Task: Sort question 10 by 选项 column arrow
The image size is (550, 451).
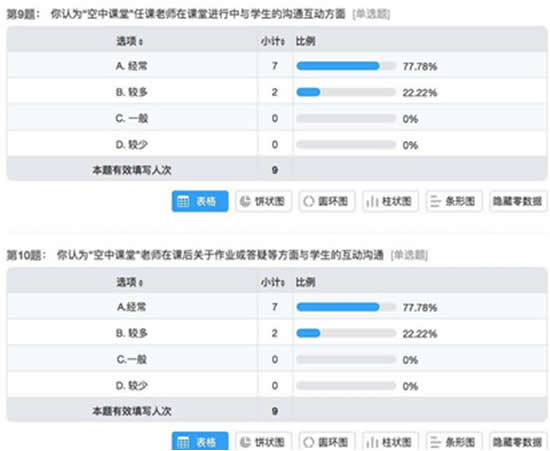Action: pyautogui.click(x=141, y=283)
